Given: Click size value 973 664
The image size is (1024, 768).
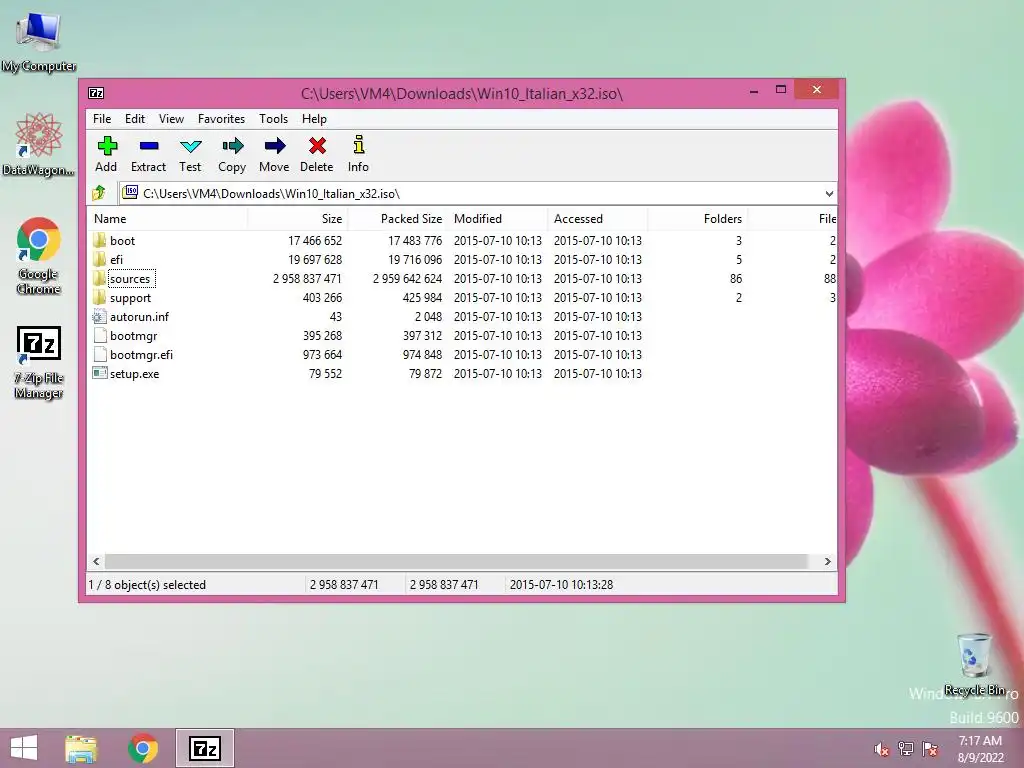Looking at the screenshot, I should click(x=322, y=355).
